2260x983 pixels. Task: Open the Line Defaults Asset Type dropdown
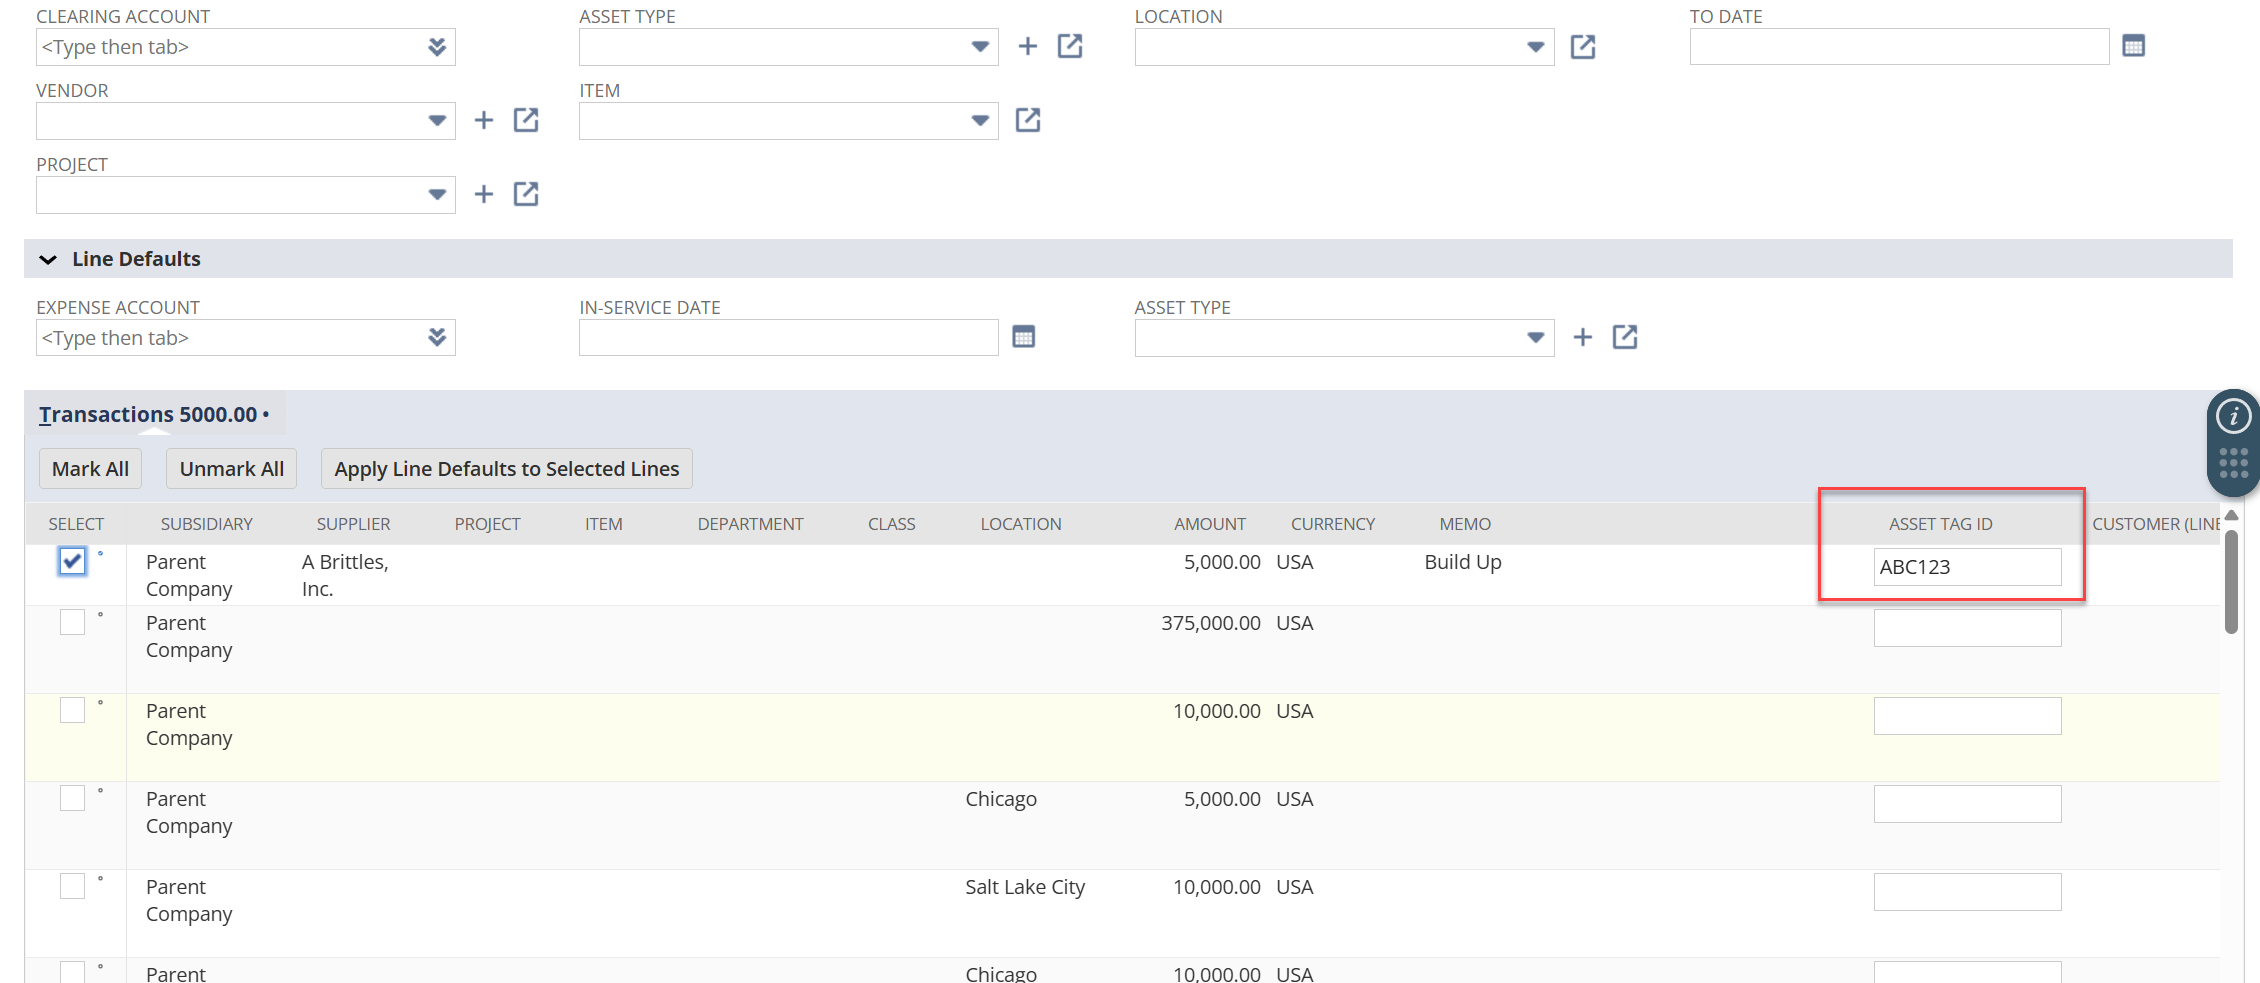(x=1536, y=338)
